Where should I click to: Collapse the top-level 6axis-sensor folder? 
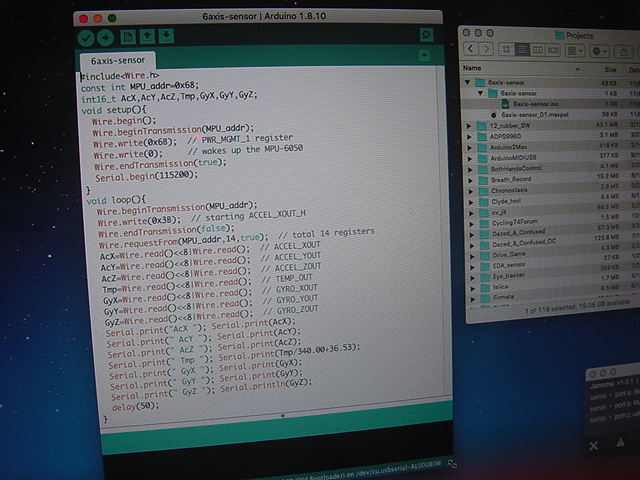pos(467,82)
